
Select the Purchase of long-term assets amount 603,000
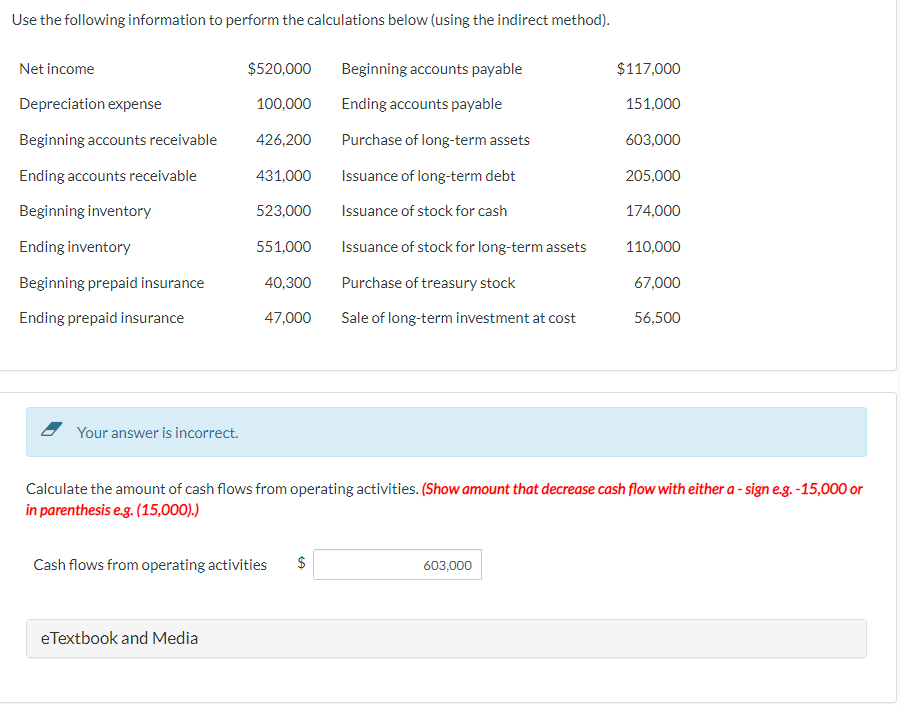pos(653,140)
